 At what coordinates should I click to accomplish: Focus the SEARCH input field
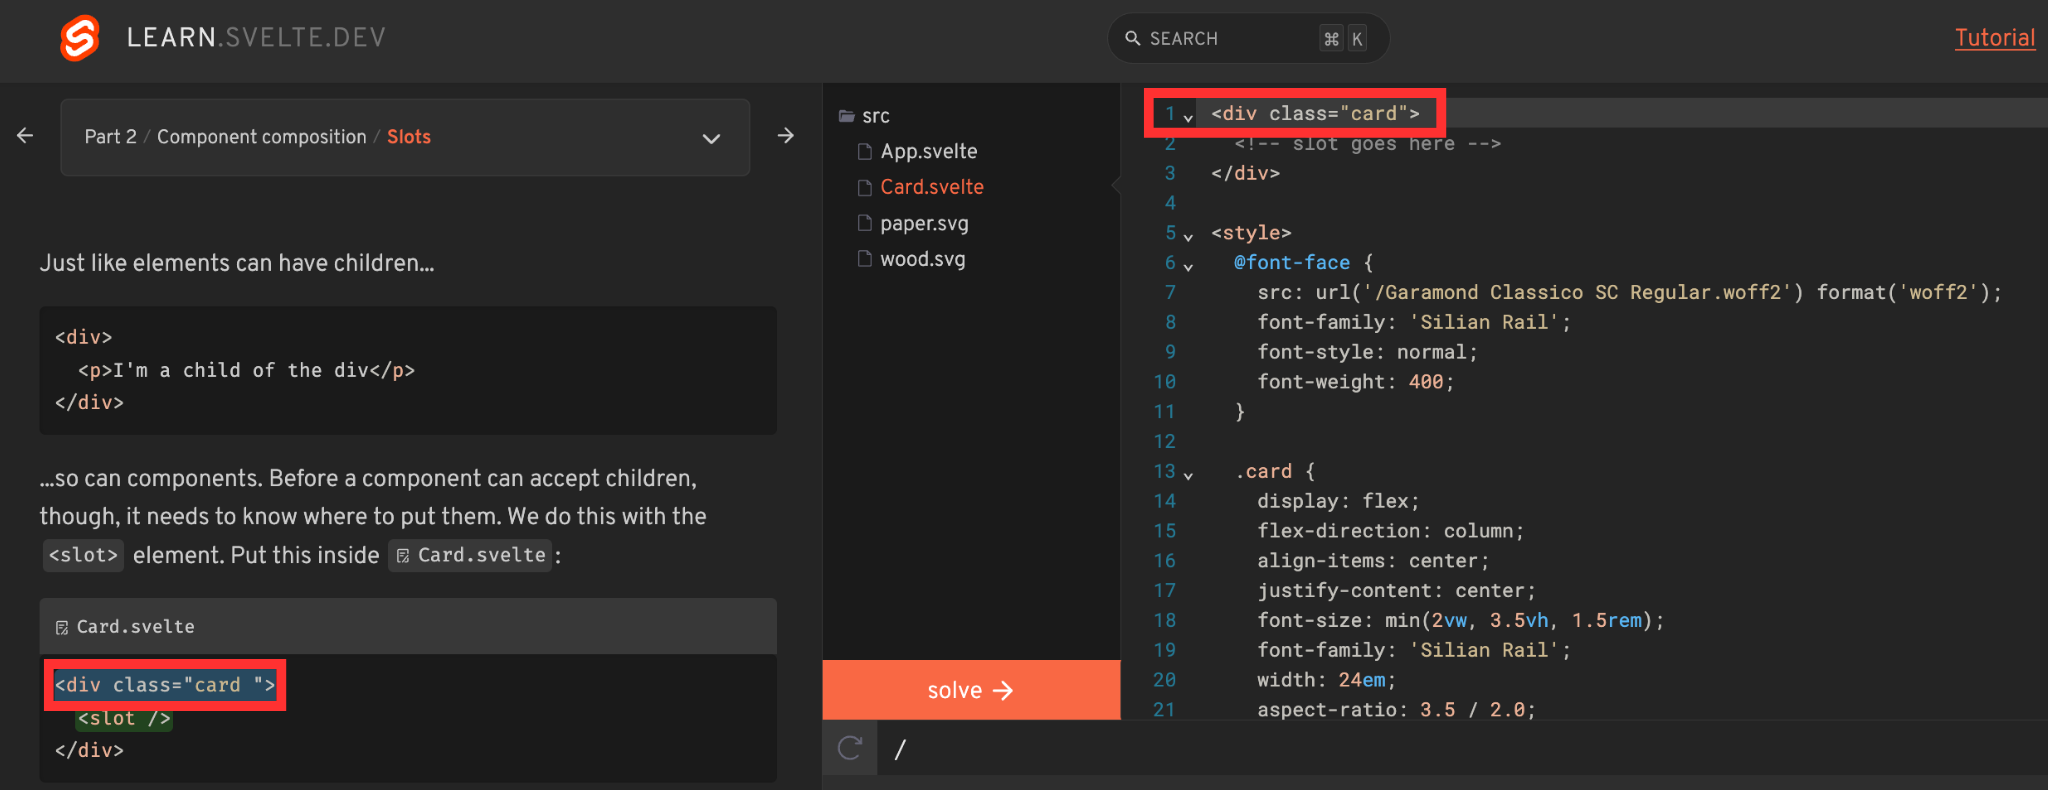[1248, 38]
